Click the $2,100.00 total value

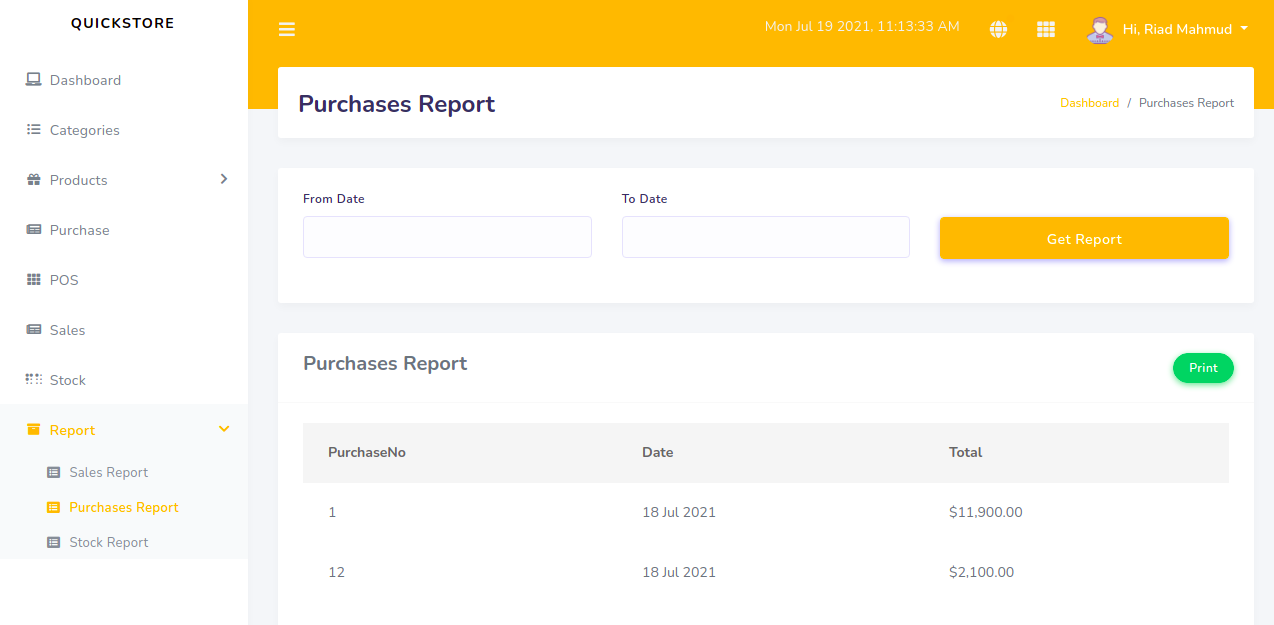click(x=981, y=572)
